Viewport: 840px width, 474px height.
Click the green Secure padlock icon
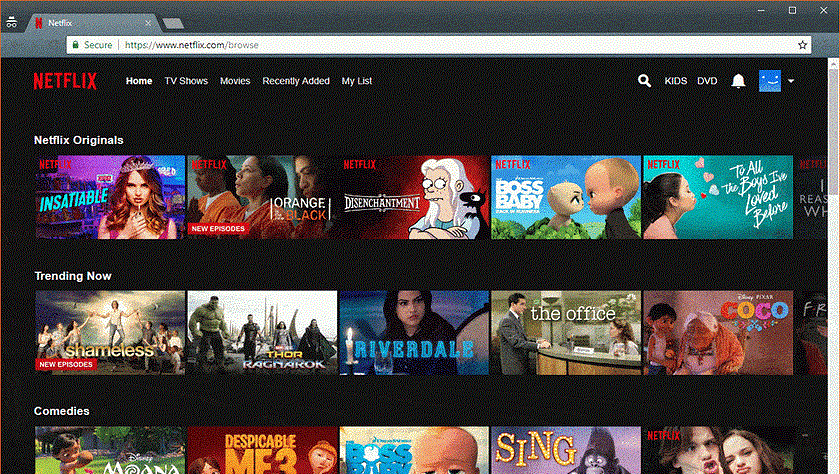tap(76, 45)
